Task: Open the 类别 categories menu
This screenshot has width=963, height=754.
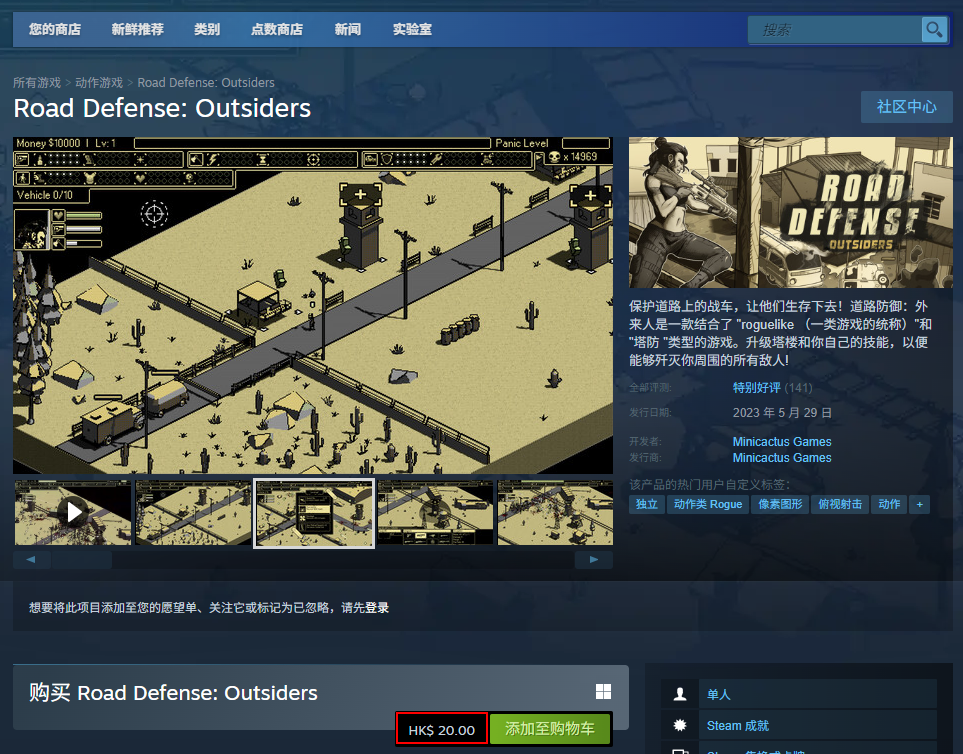Action: pos(207,29)
